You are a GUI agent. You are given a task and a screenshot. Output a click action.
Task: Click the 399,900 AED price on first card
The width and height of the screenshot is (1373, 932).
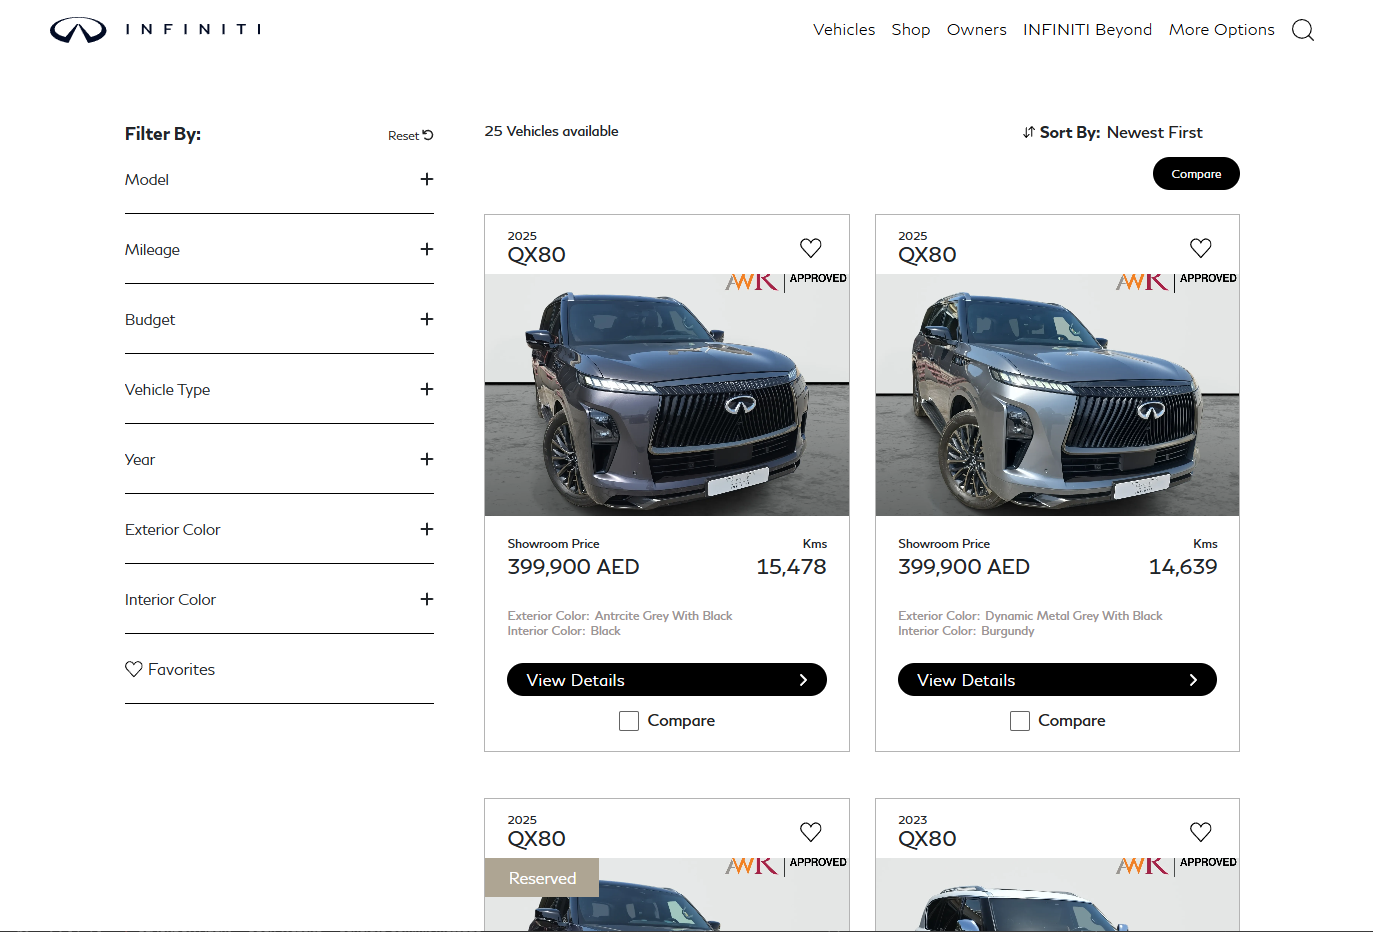tap(573, 567)
